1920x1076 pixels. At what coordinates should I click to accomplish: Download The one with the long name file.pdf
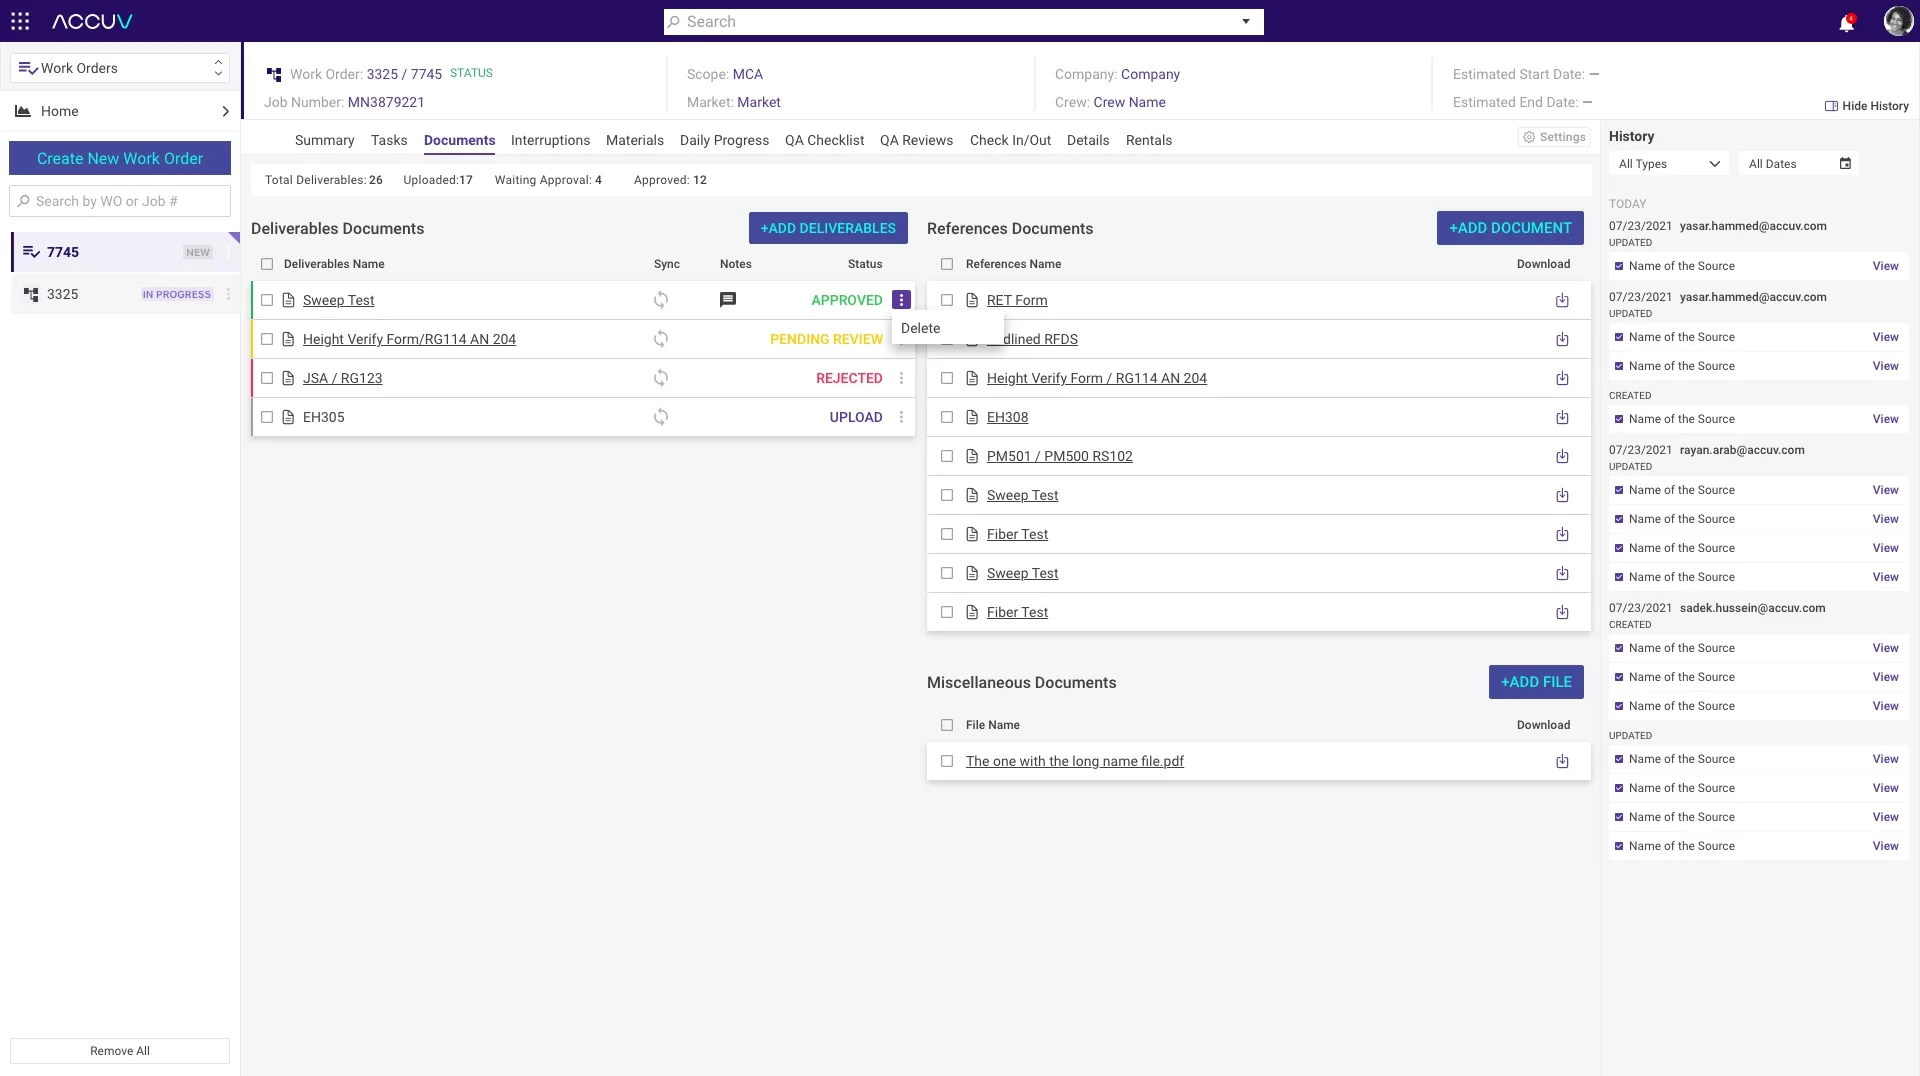click(1562, 761)
